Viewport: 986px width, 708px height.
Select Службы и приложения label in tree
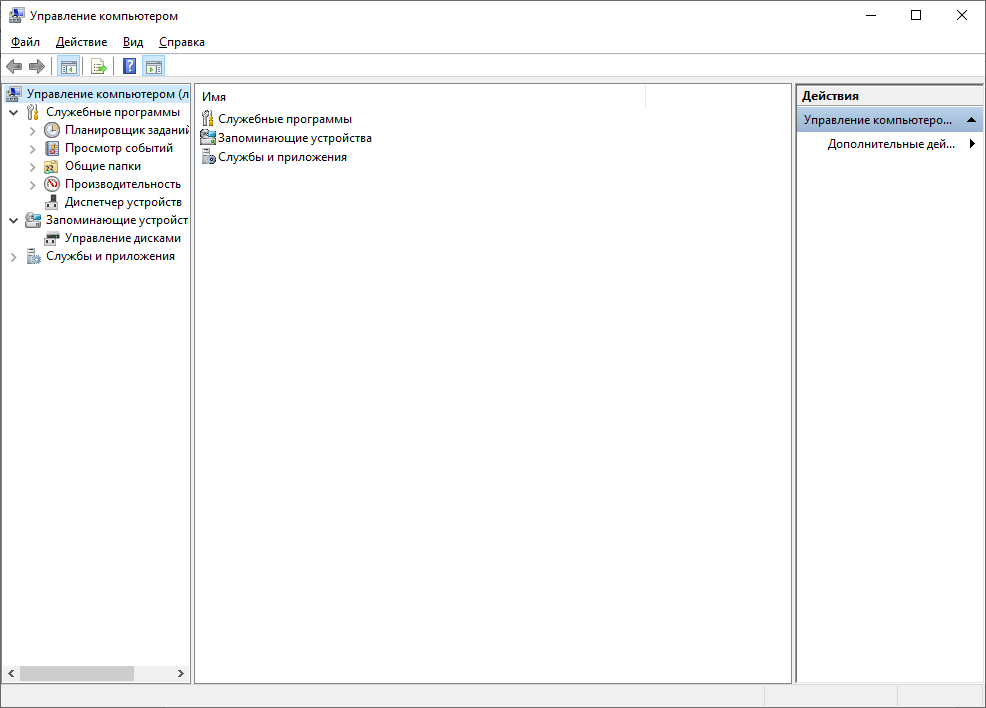point(110,256)
